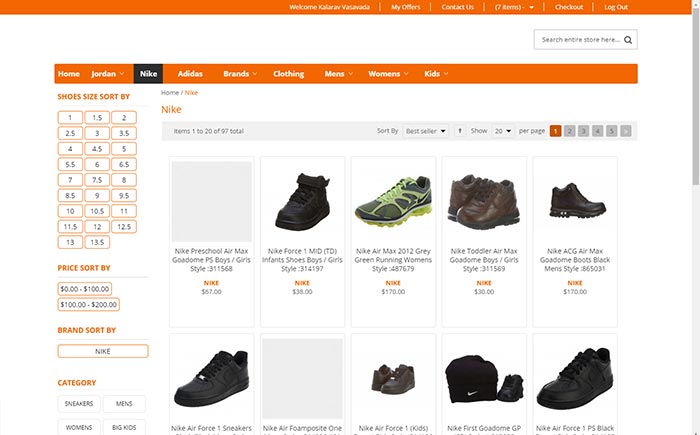The width and height of the screenshot is (700, 435).
Task: Click Home in the breadcrumb
Action: [x=170, y=92]
